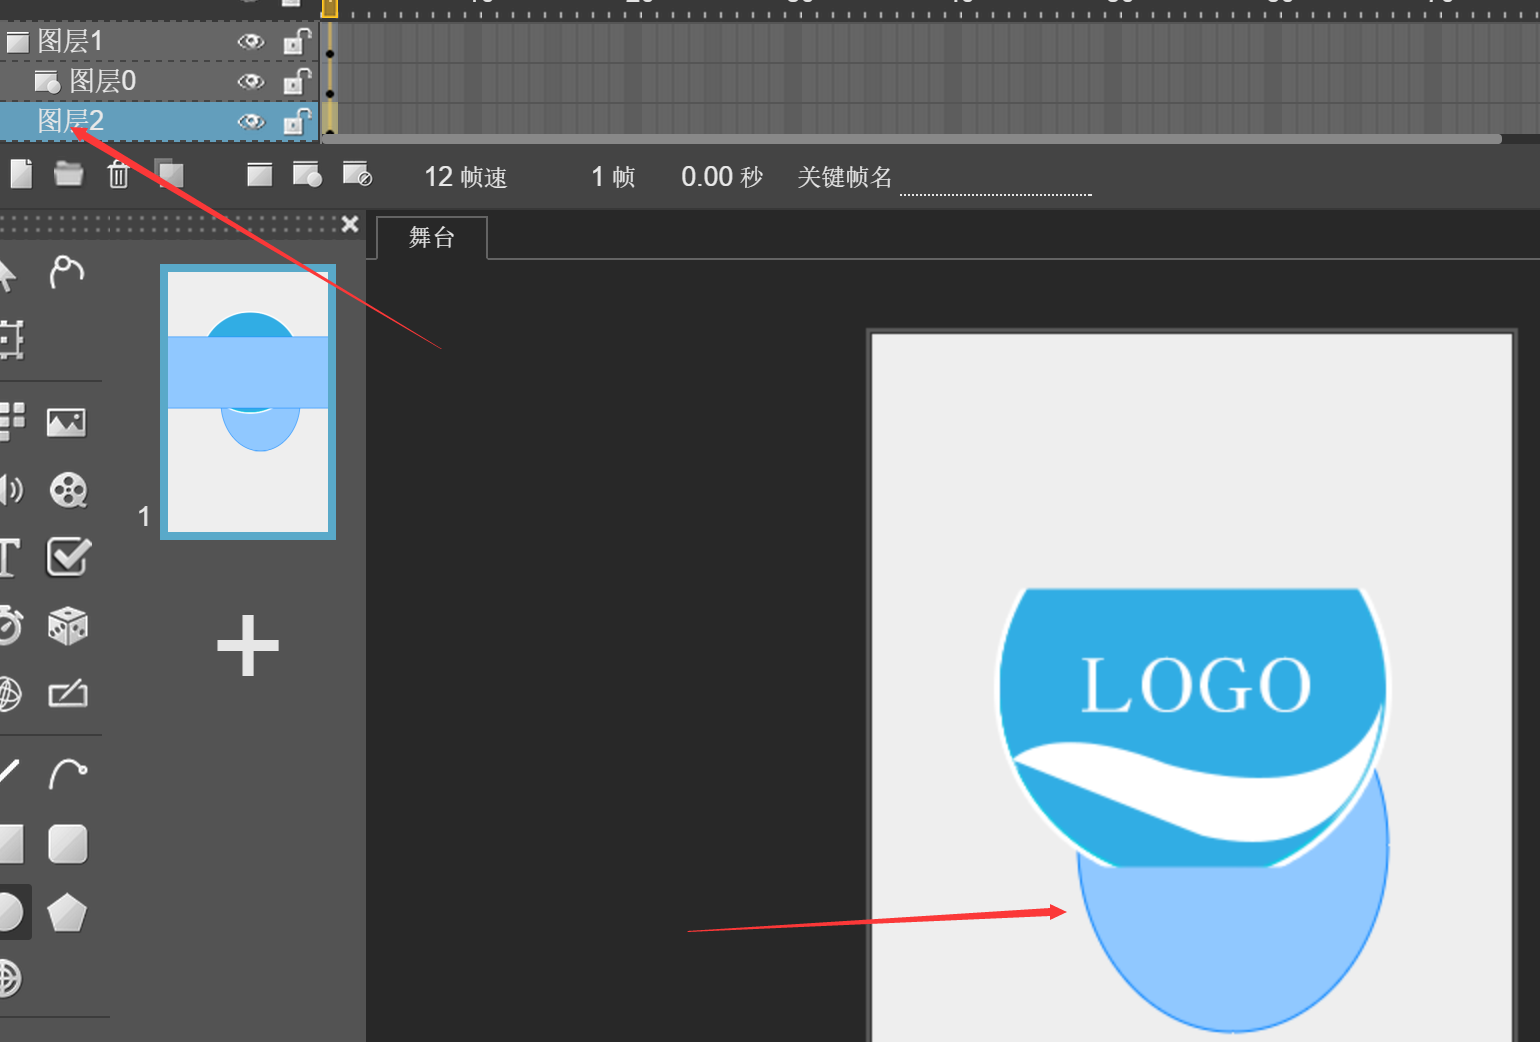Select the rounded rectangle shape tool
Screen dimensions: 1540x1042
[67, 844]
